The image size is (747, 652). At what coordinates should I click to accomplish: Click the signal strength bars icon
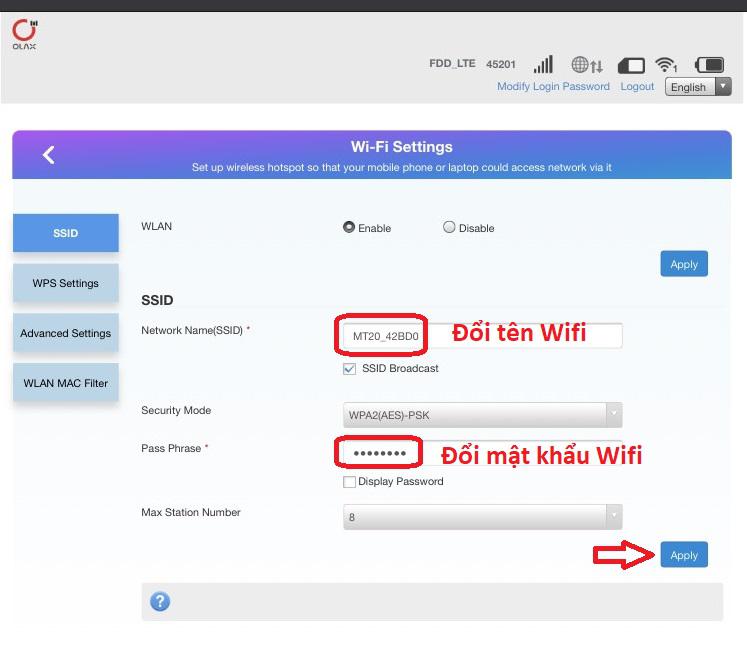[543, 64]
